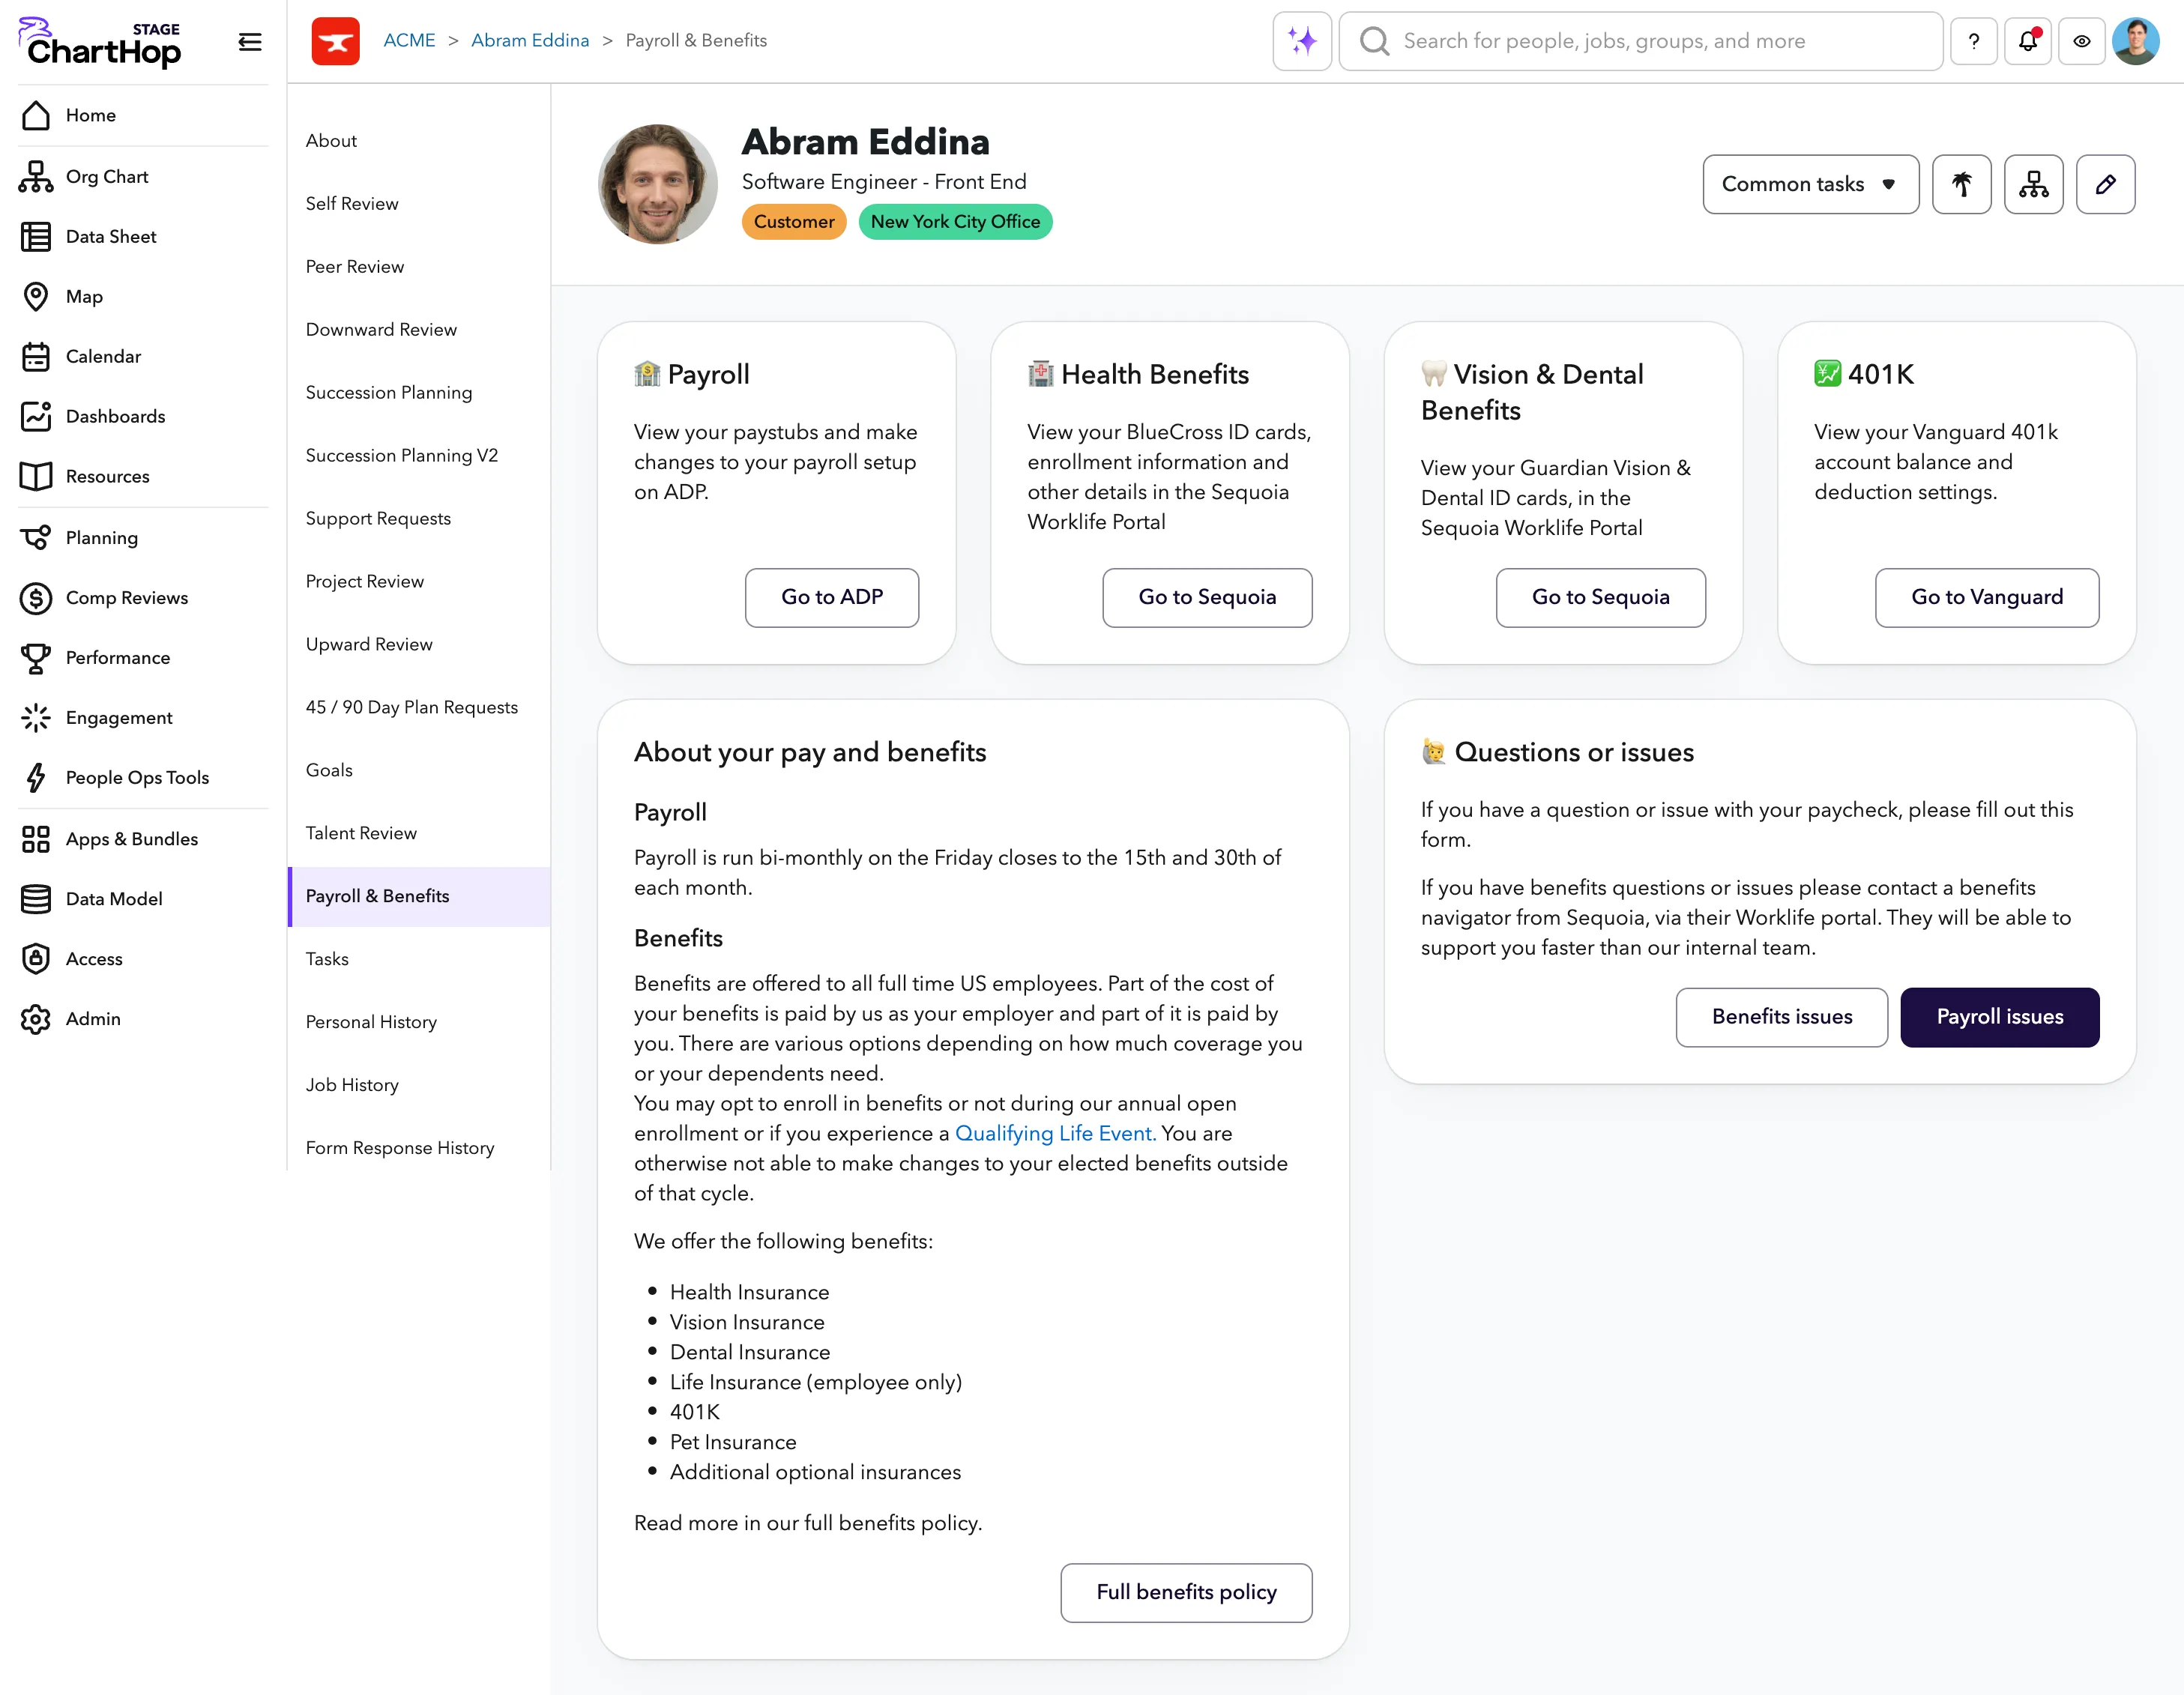This screenshot has height=1695, width=2184.
Task: Open the Job History tab
Action: [419, 1085]
